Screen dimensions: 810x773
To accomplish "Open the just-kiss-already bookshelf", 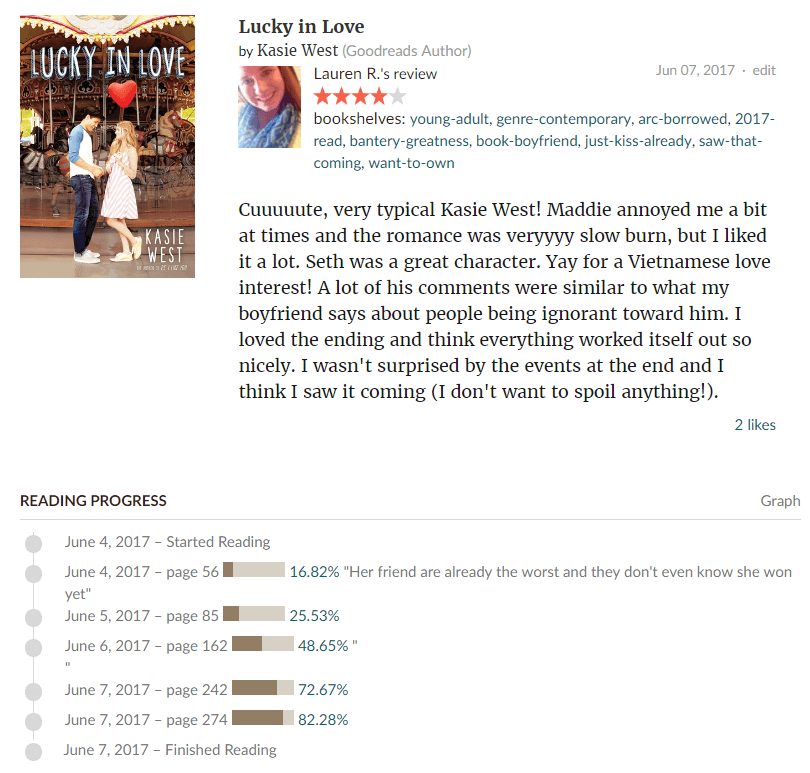I will pos(638,141).
